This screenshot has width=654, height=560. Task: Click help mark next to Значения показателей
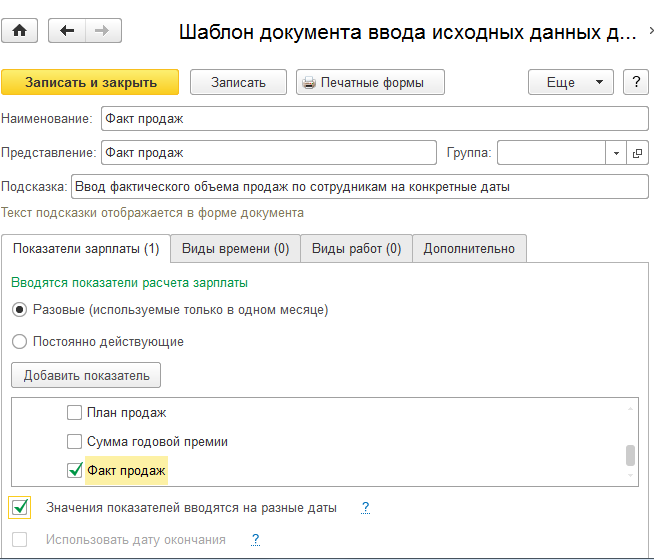(366, 508)
